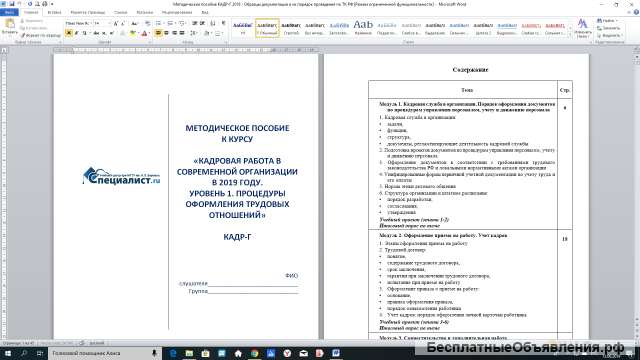Click the Save icon in the quick access toolbar
The width and height of the screenshot is (640, 360).
(12, 4)
